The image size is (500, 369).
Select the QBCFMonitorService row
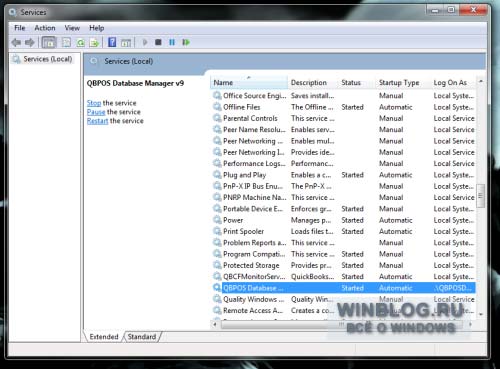coord(343,276)
